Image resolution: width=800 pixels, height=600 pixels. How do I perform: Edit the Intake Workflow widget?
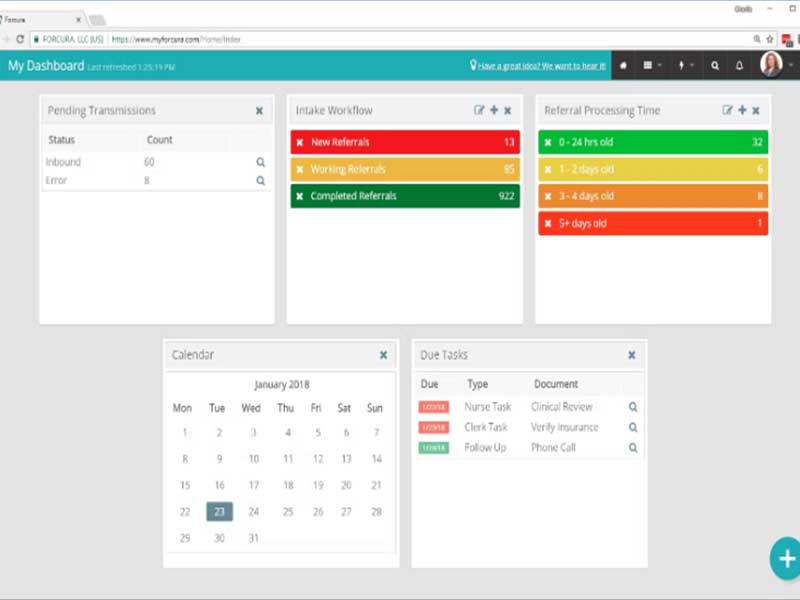479,110
